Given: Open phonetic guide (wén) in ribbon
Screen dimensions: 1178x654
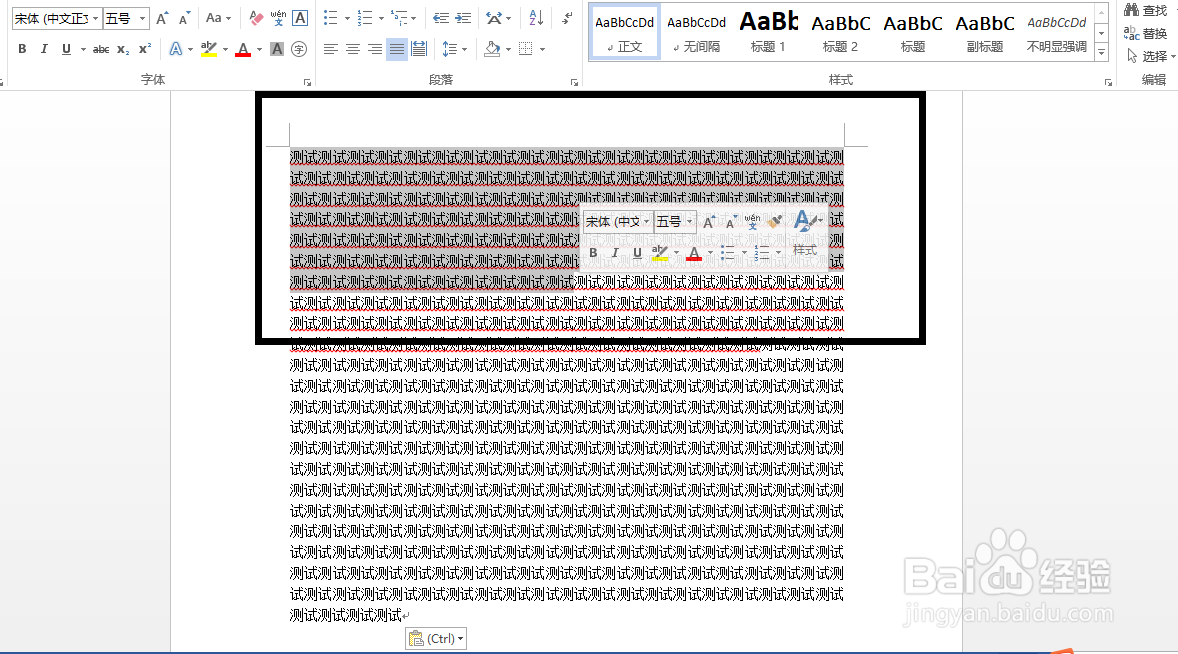Looking at the screenshot, I should (x=278, y=18).
